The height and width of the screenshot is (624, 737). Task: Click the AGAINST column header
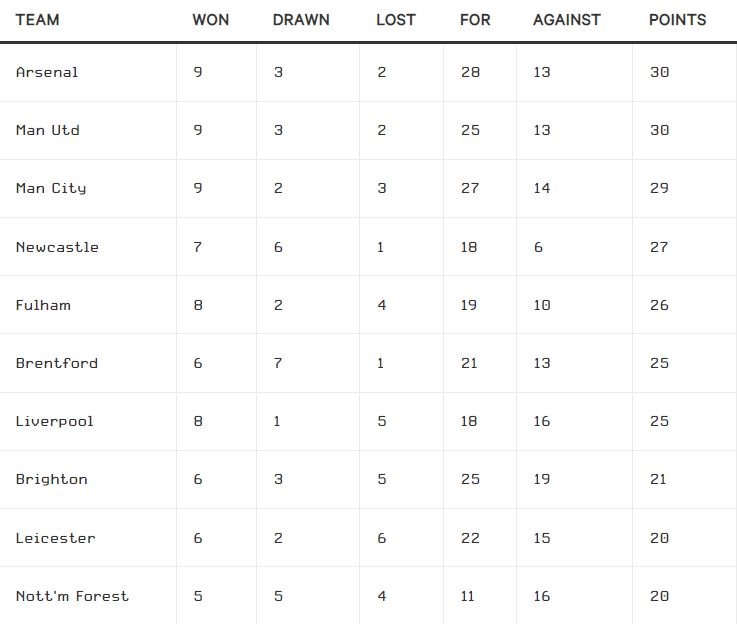(567, 20)
